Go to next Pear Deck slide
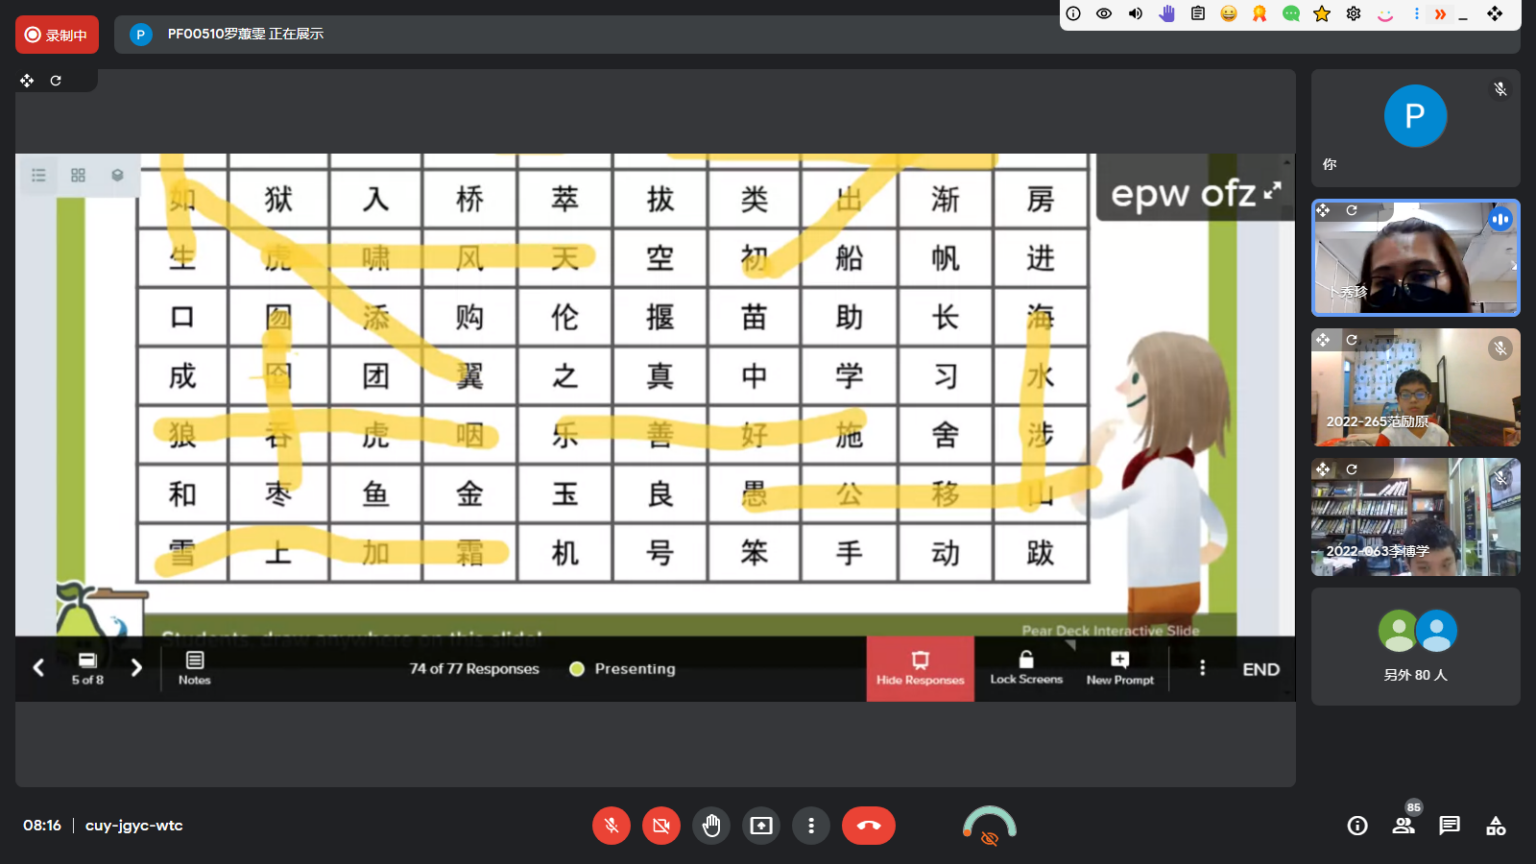Screen dimensions: 1536x864 136,667
